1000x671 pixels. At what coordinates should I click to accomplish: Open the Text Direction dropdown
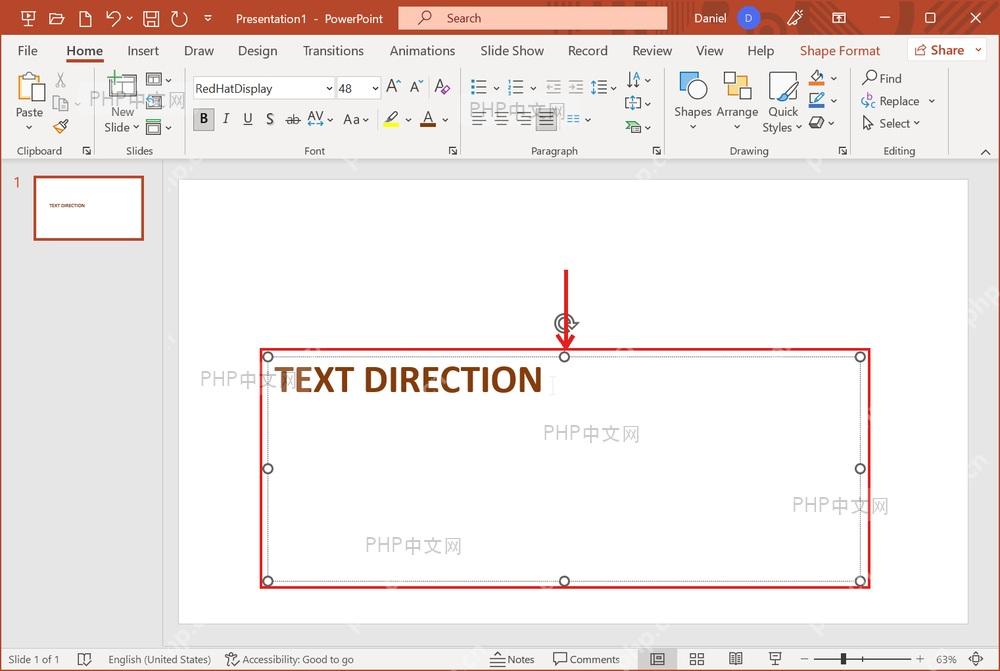coord(638,80)
